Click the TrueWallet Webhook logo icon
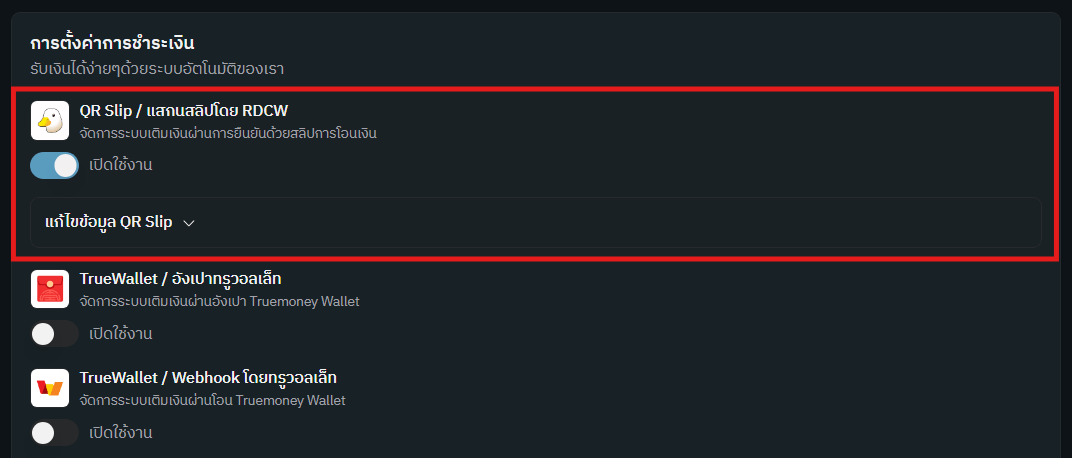Image resolution: width=1072 pixels, height=458 pixels. click(50, 387)
